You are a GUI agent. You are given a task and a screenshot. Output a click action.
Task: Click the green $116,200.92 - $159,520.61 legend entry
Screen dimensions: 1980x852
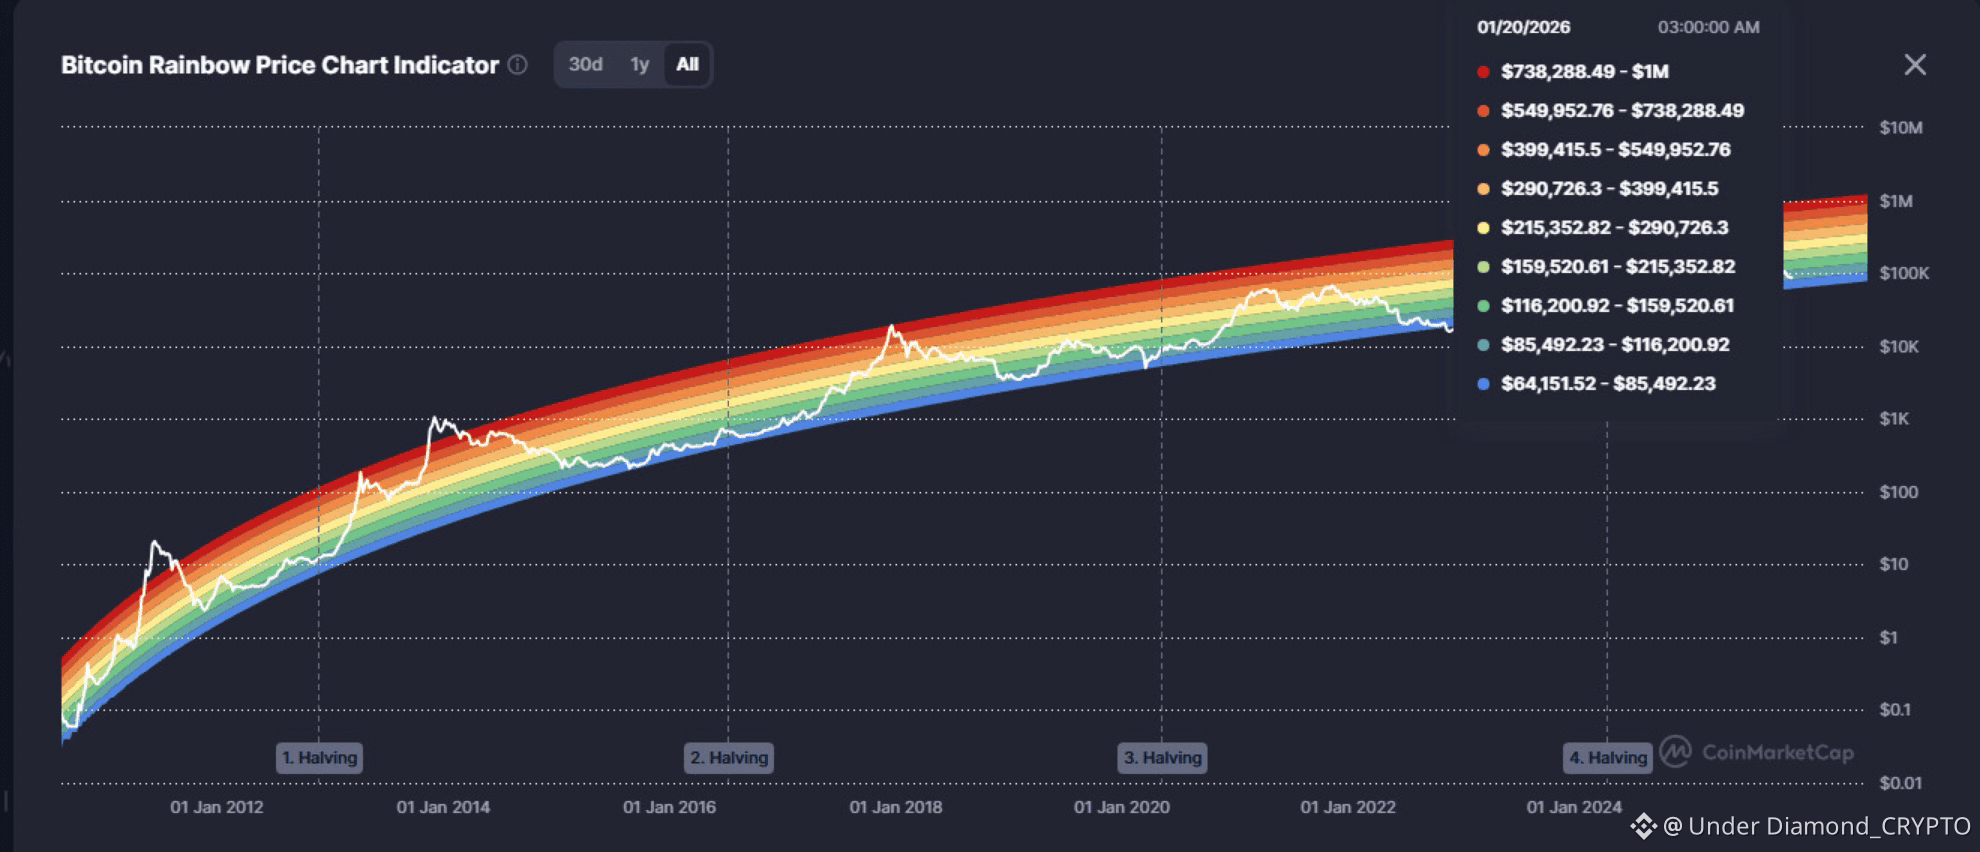pyautogui.click(x=1606, y=306)
